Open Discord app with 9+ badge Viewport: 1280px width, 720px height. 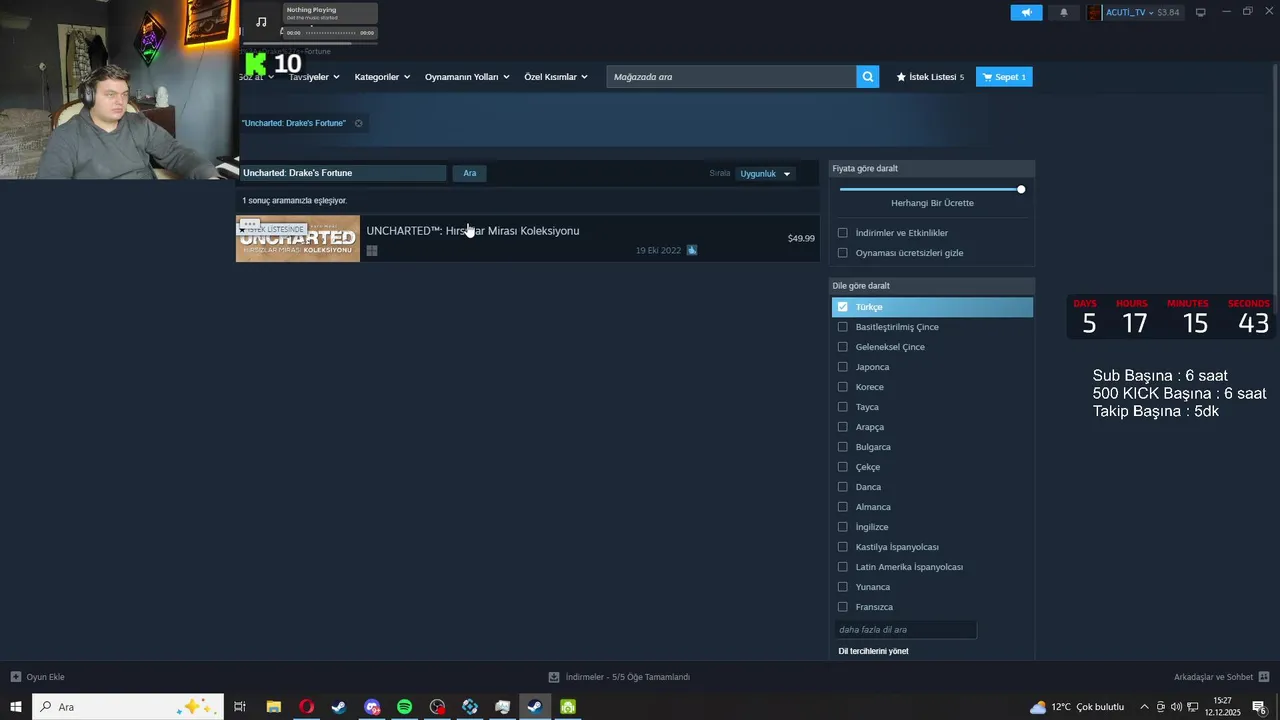[372, 707]
